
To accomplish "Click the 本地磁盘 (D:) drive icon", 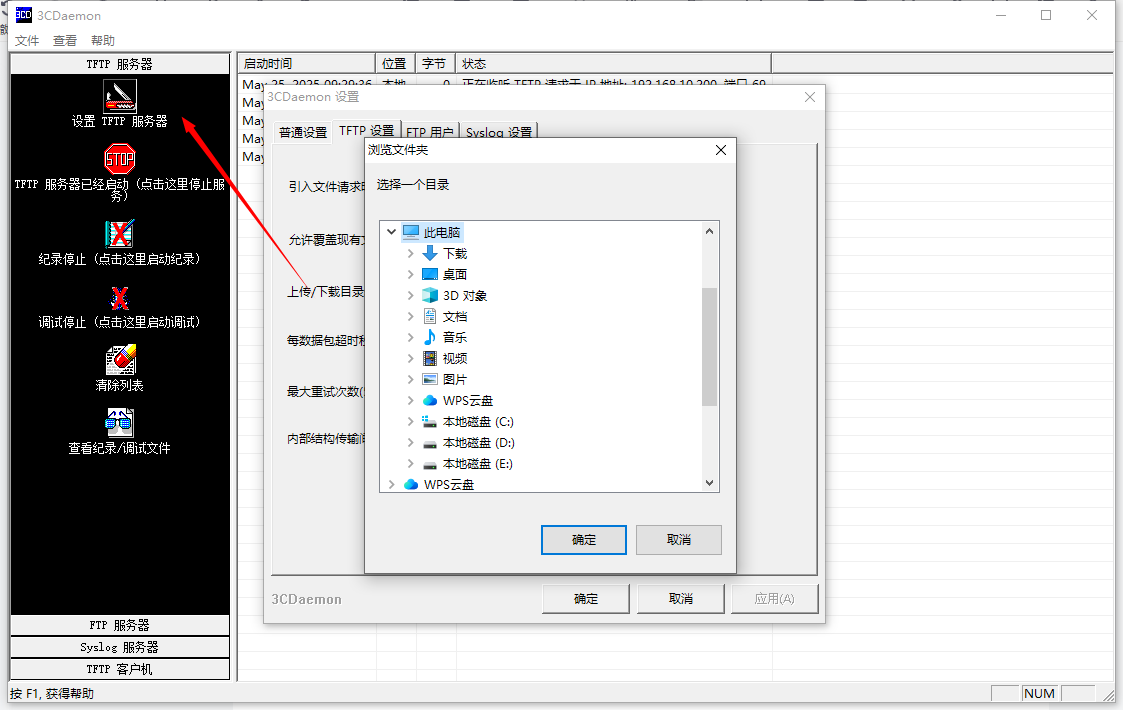I will (x=430, y=443).
